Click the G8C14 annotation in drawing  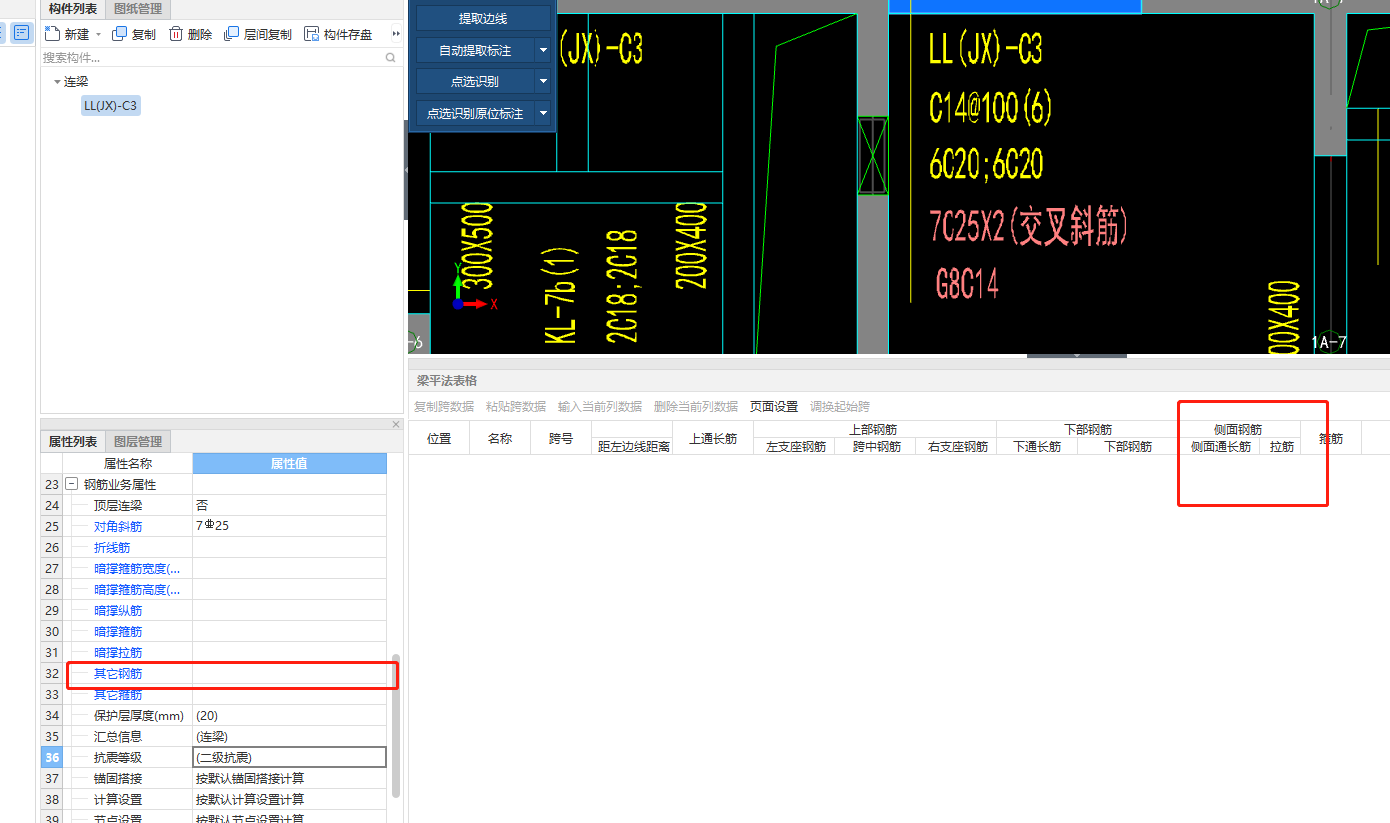pyautogui.click(x=967, y=285)
